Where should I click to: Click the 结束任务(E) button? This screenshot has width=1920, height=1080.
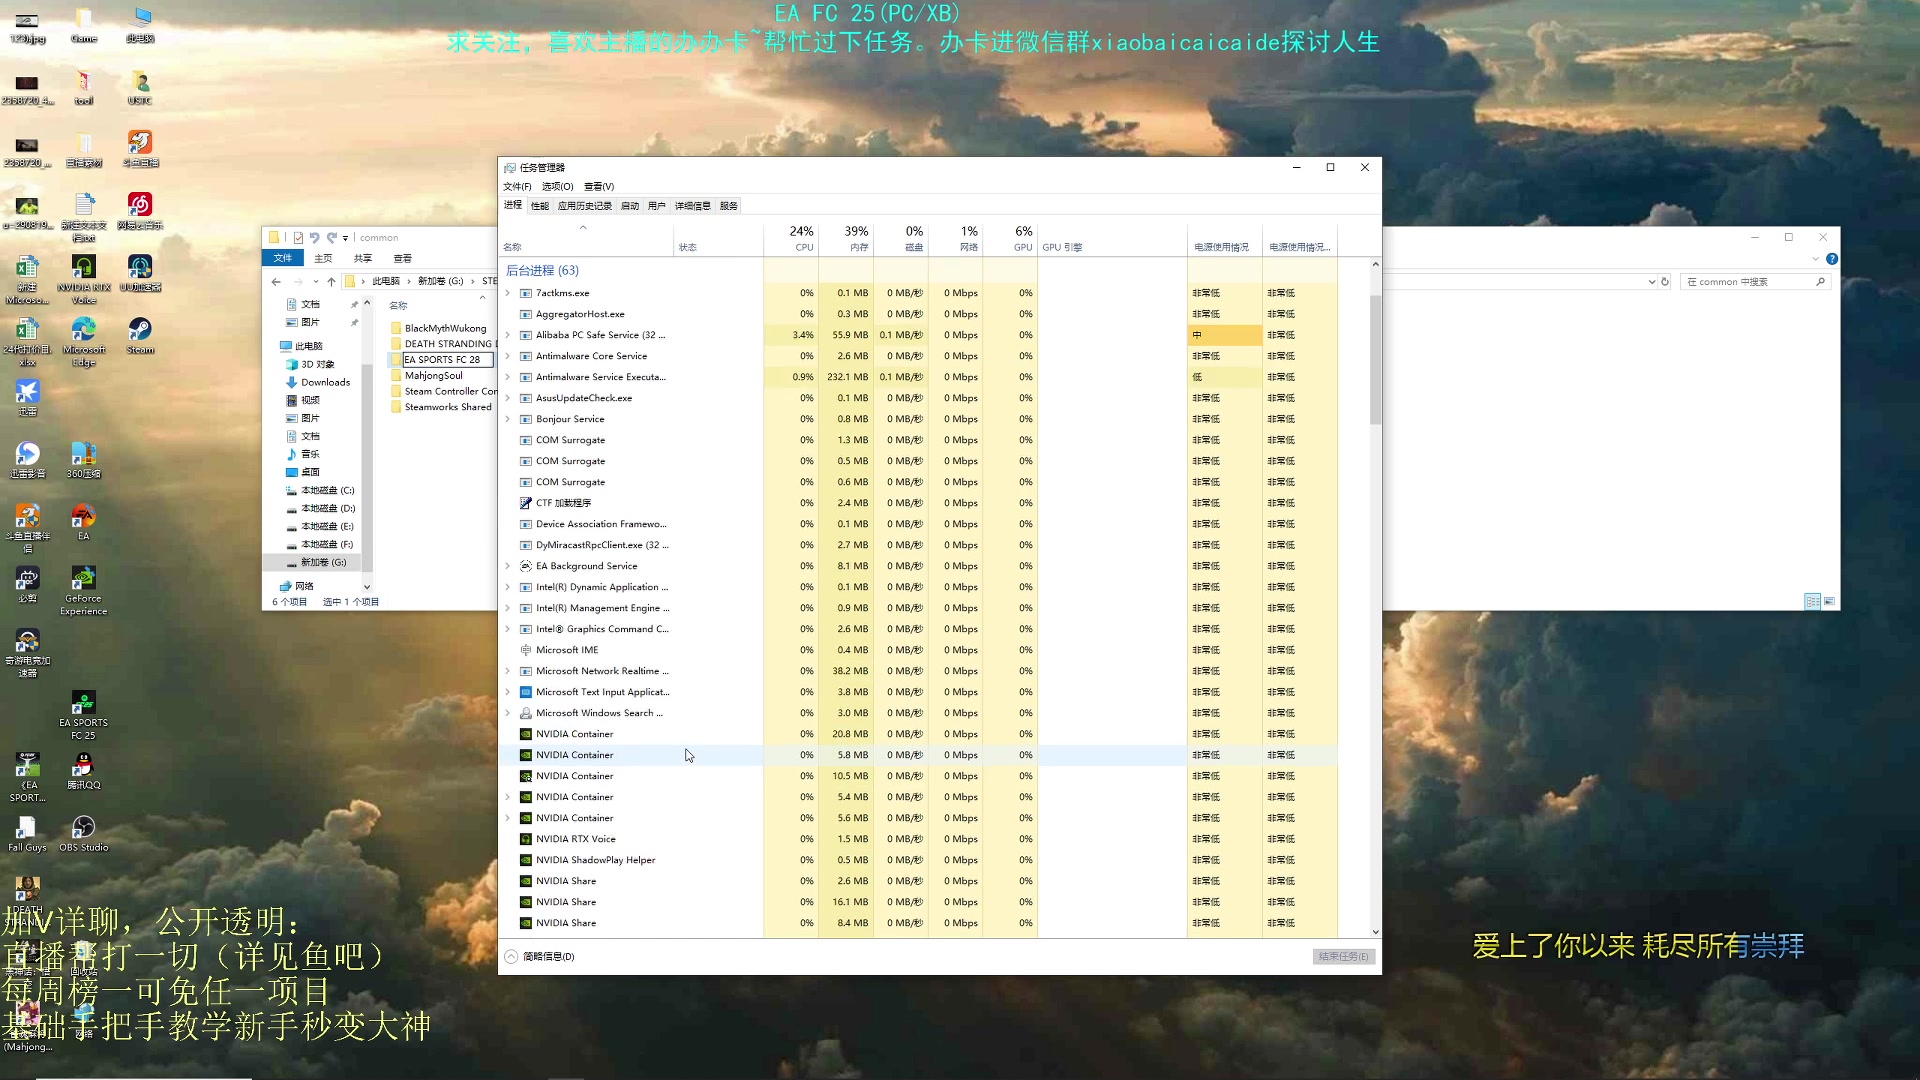tap(1343, 957)
